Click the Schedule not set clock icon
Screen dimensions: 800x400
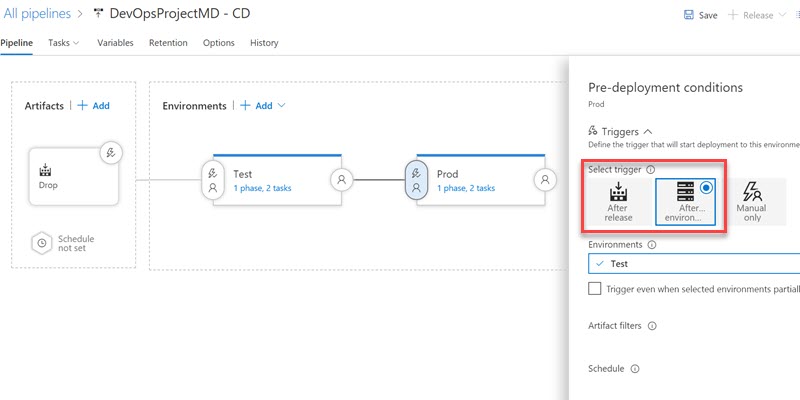click(x=42, y=243)
